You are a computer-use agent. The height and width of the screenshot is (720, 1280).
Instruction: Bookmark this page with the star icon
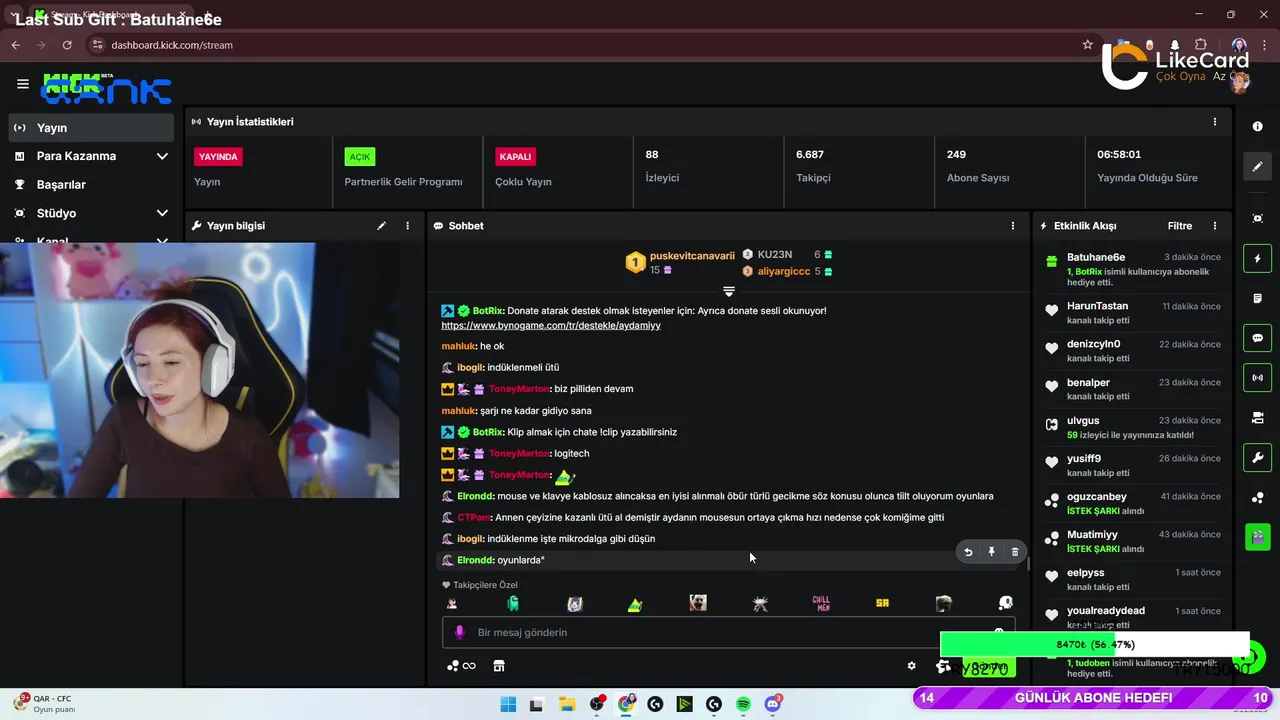tap(1088, 45)
